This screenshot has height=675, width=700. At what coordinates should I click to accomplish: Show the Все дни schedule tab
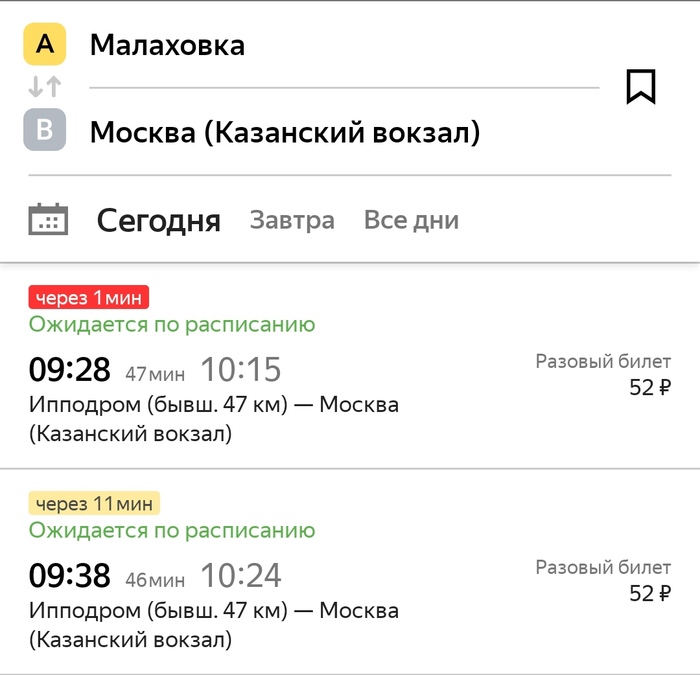(x=411, y=220)
